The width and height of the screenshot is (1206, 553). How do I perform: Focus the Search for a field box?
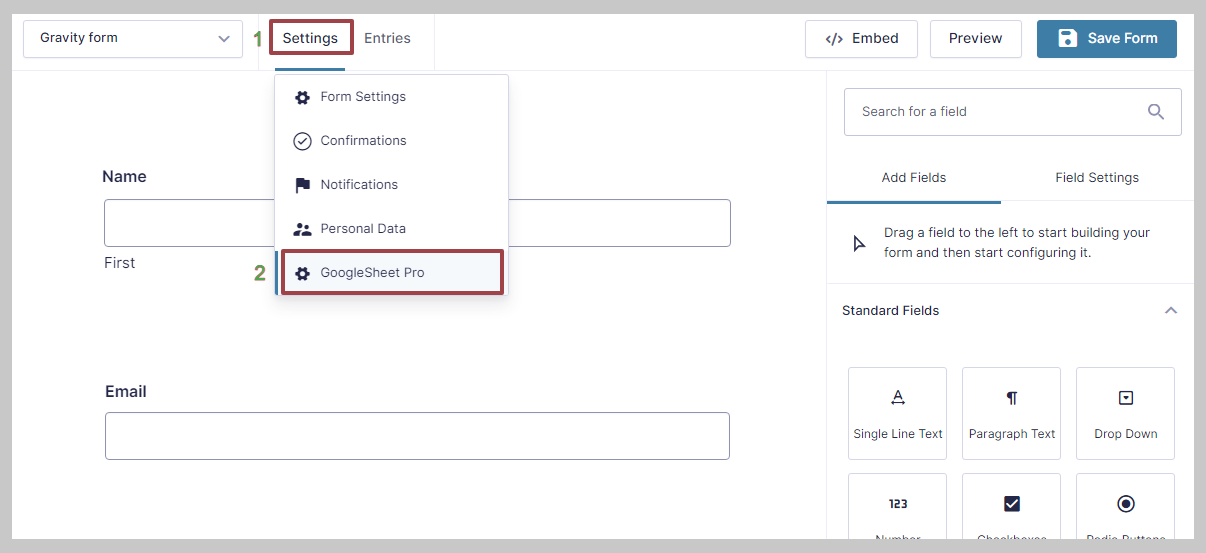click(1012, 112)
